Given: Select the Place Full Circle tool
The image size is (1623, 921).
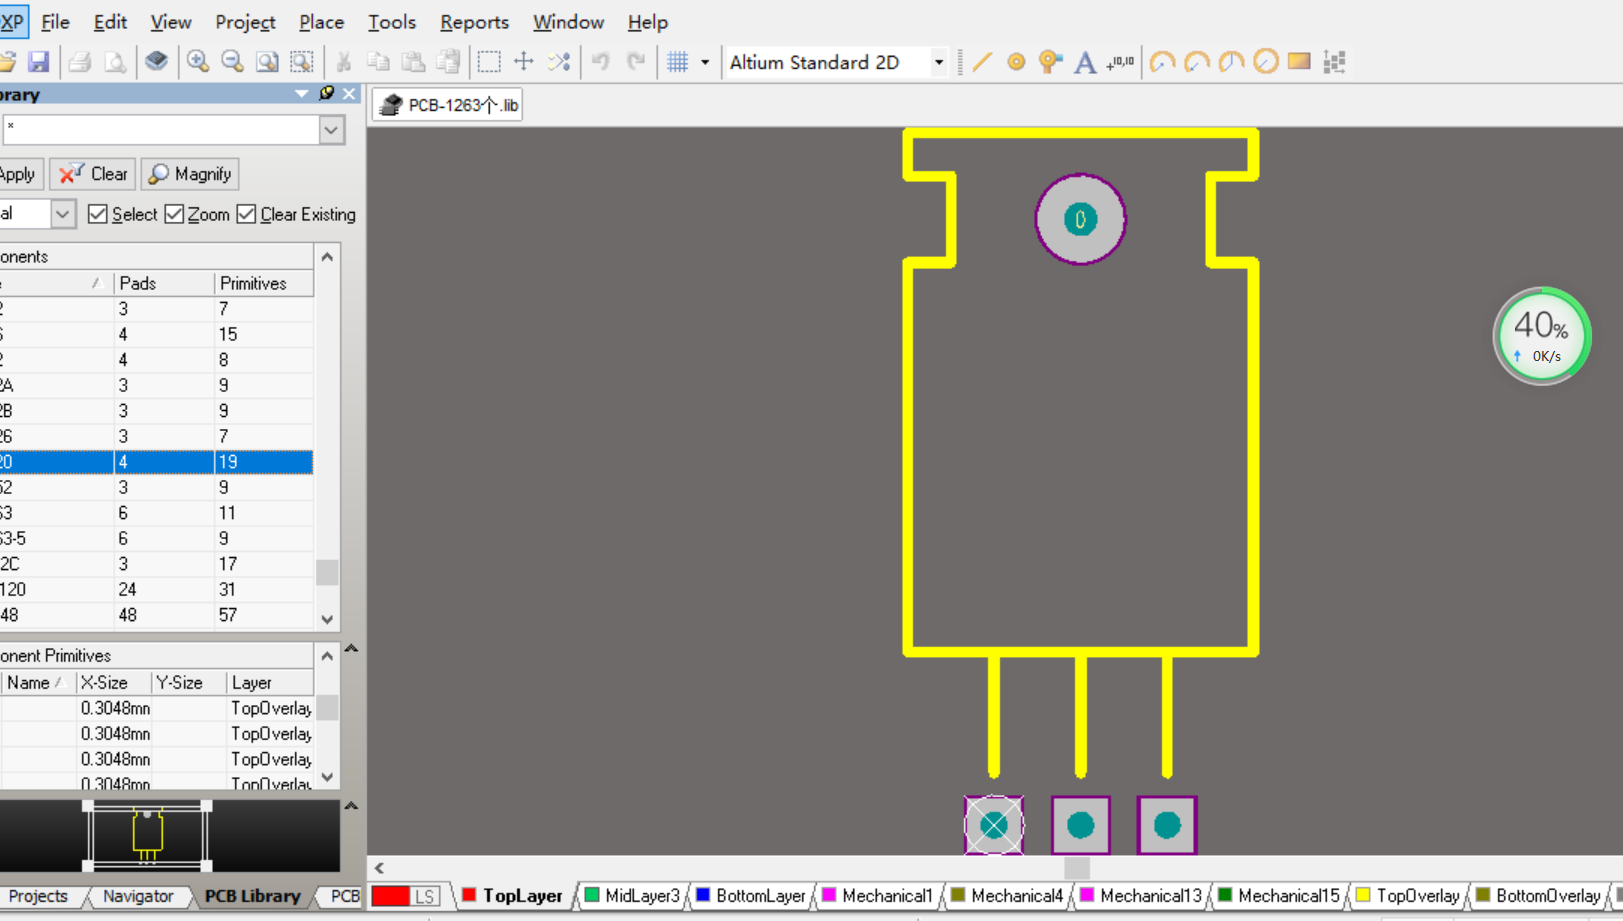Looking at the screenshot, I should [1266, 62].
